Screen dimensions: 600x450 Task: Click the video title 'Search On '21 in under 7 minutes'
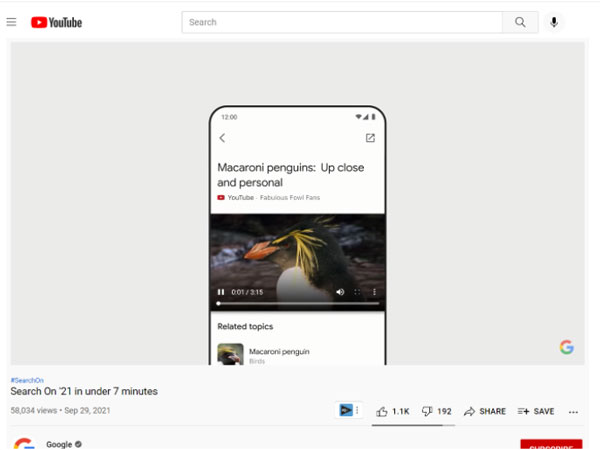tap(84, 391)
